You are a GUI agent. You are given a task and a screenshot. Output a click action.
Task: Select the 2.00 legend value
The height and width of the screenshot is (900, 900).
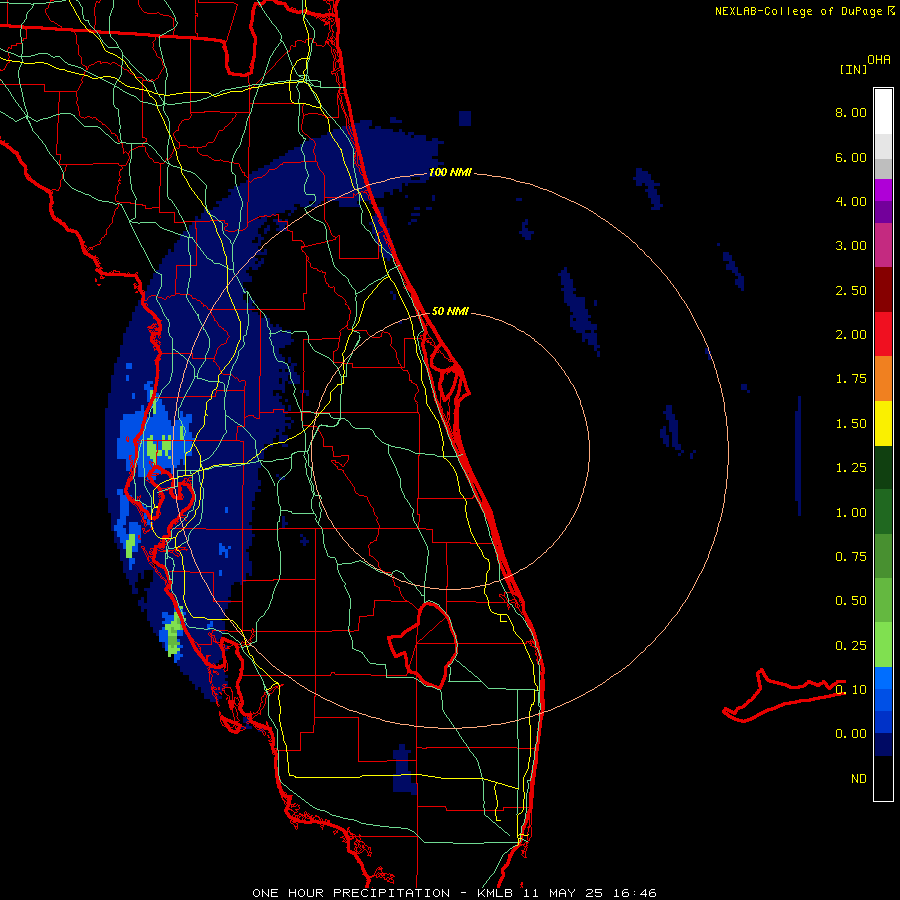coord(851,335)
